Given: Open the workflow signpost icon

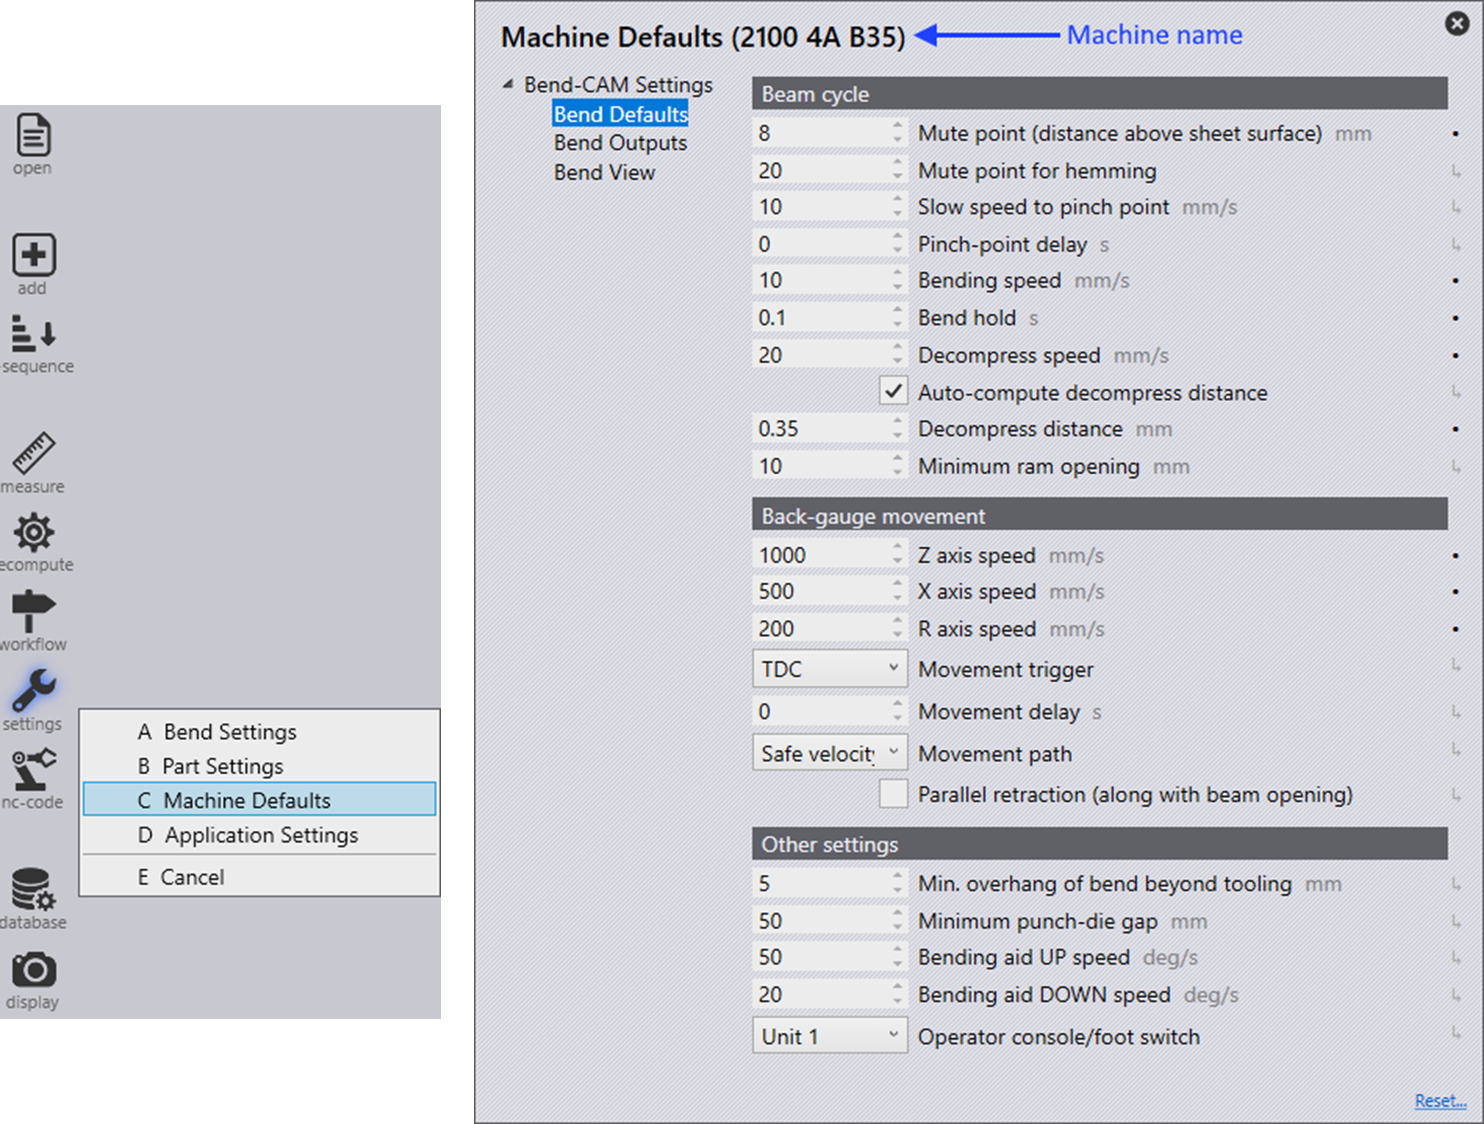Looking at the screenshot, I should (x=34, y=610).
